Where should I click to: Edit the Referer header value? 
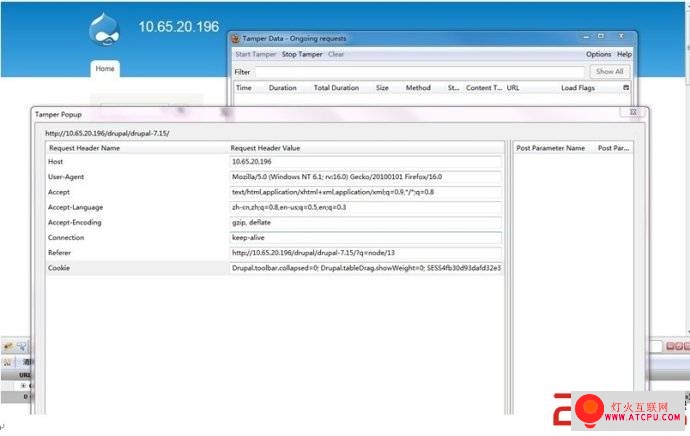point(365,253)
